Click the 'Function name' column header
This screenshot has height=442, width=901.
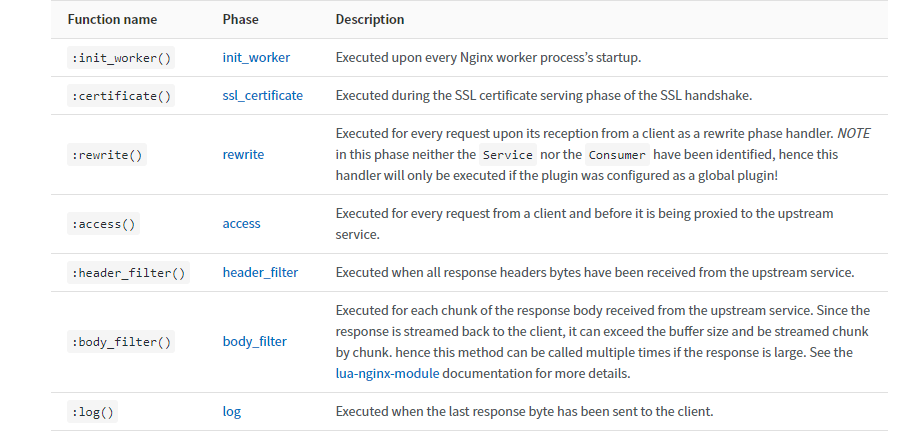(x=112, y=20)
